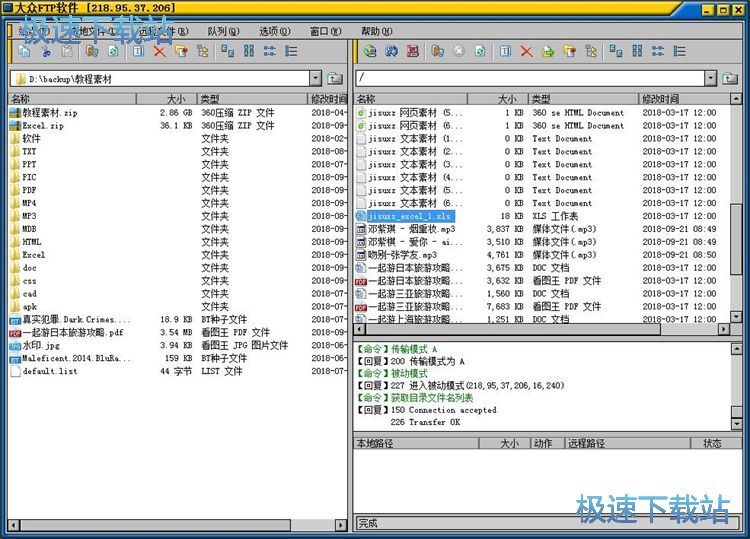Click the local pane Cut scissors icon
This screenshot has width=750, height=539.
coord(46,51)
